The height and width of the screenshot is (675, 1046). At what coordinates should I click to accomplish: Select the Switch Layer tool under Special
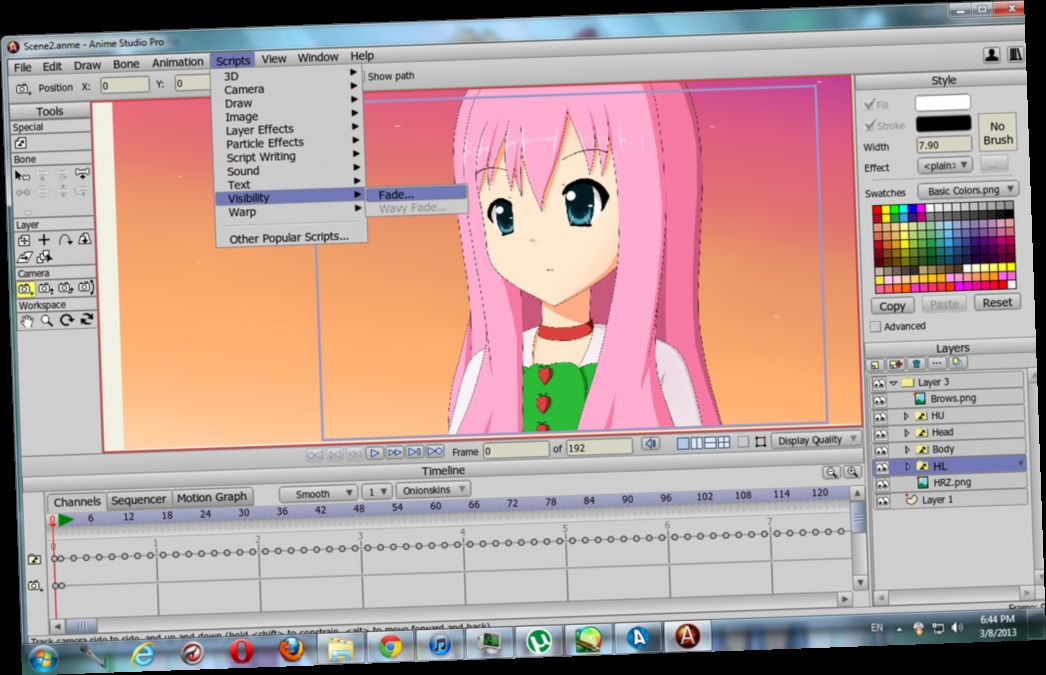tap(21, 143)
